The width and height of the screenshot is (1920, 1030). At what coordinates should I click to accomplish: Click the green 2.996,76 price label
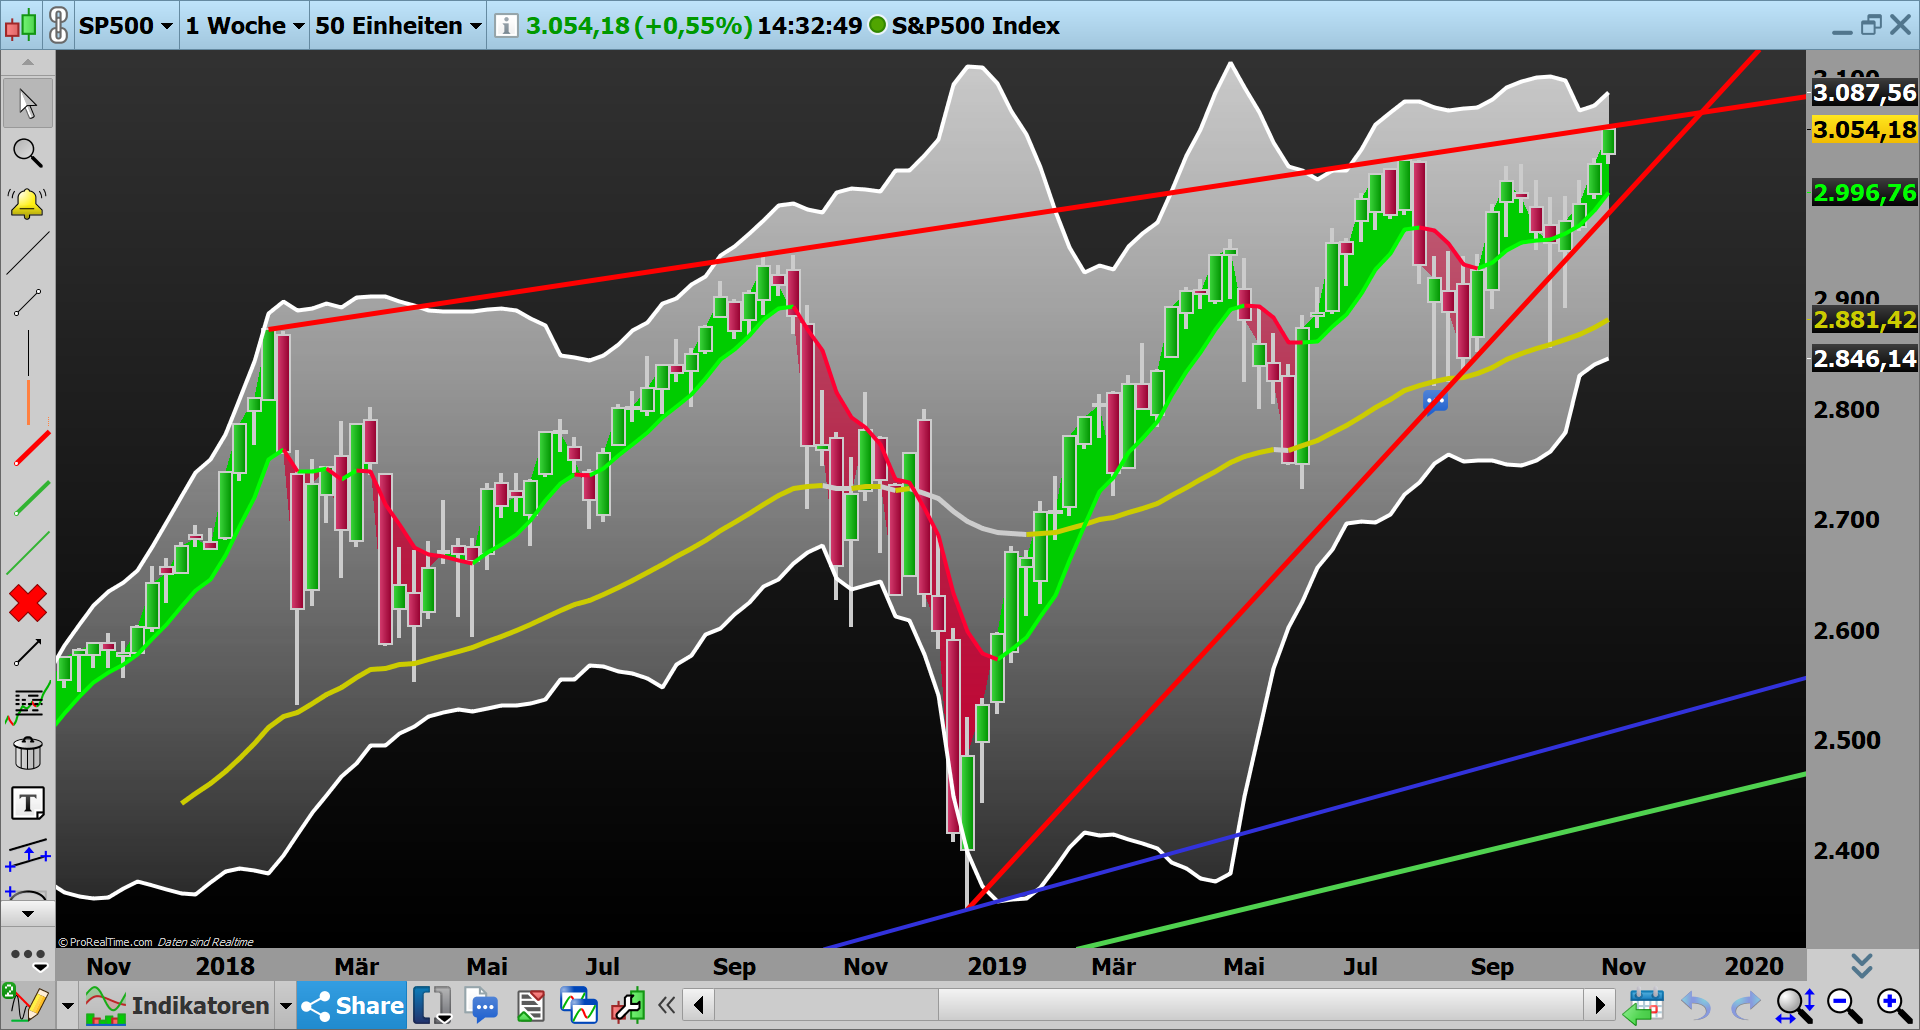tap(1864, 193)
